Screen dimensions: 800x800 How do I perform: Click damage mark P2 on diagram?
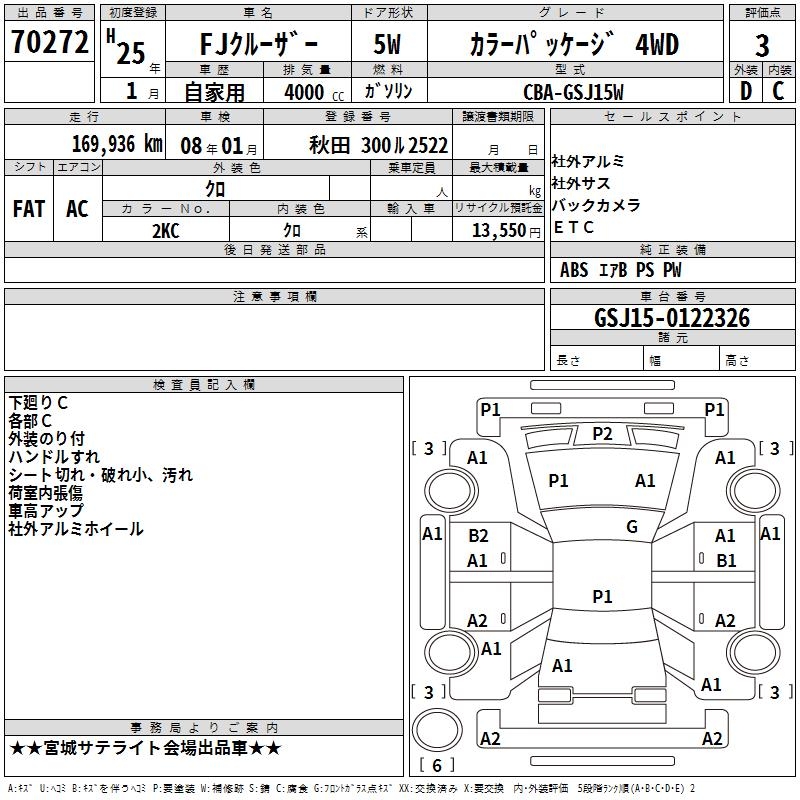tap(603, 434)
